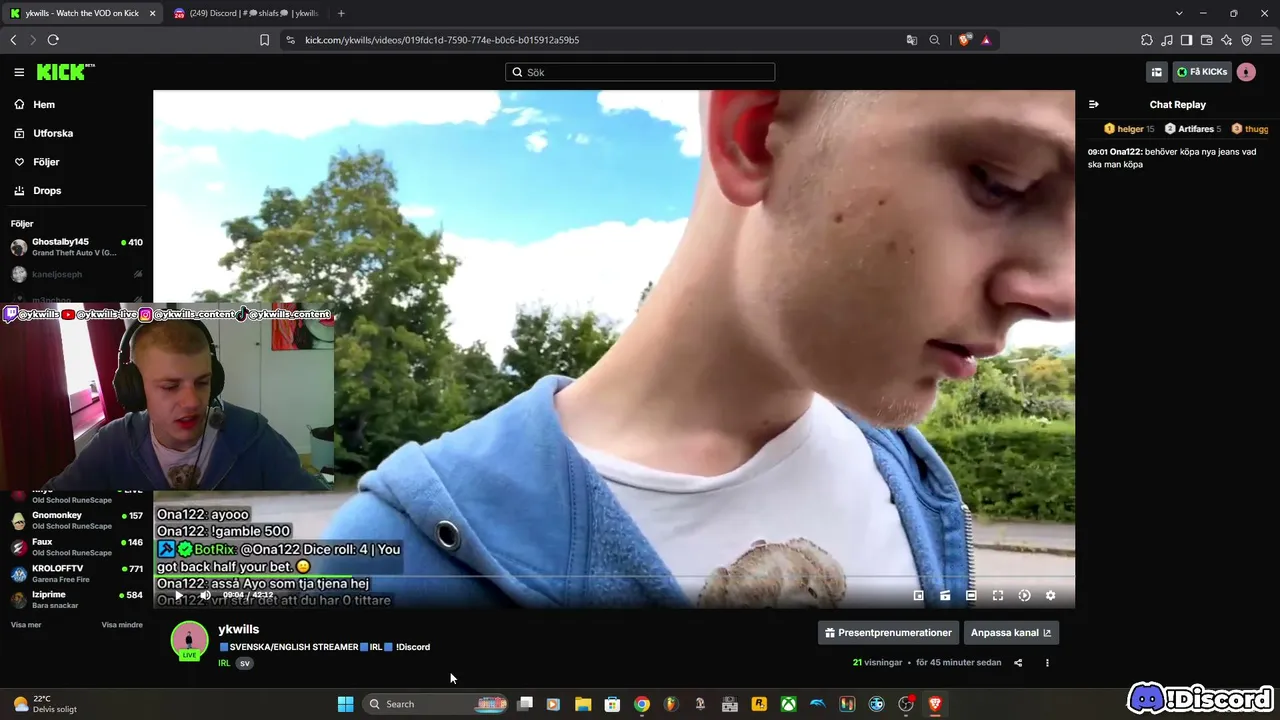The height and width of the screenshot is (720, 1280).
Task: Open the IRL category link
Action: pos(224,663)
